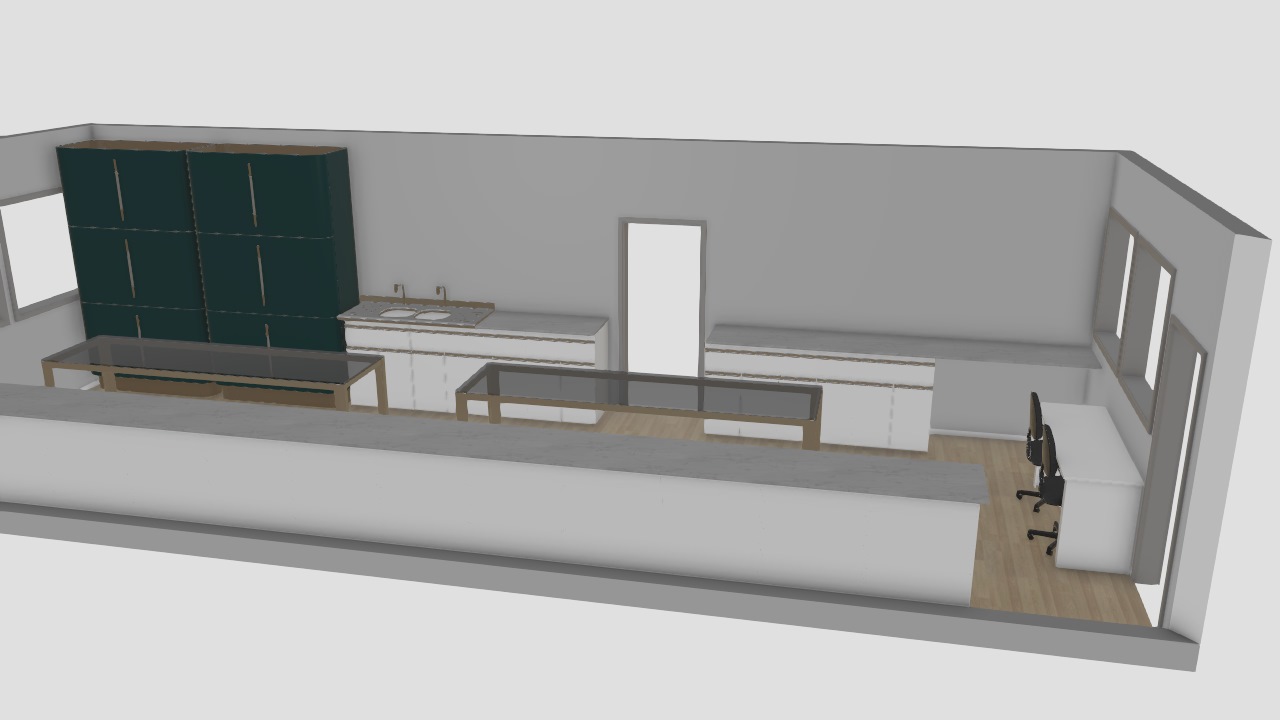Select the open doorway in the back wall
The image size is (1280, 720).
pyautogui.click(x=663, y=298)
